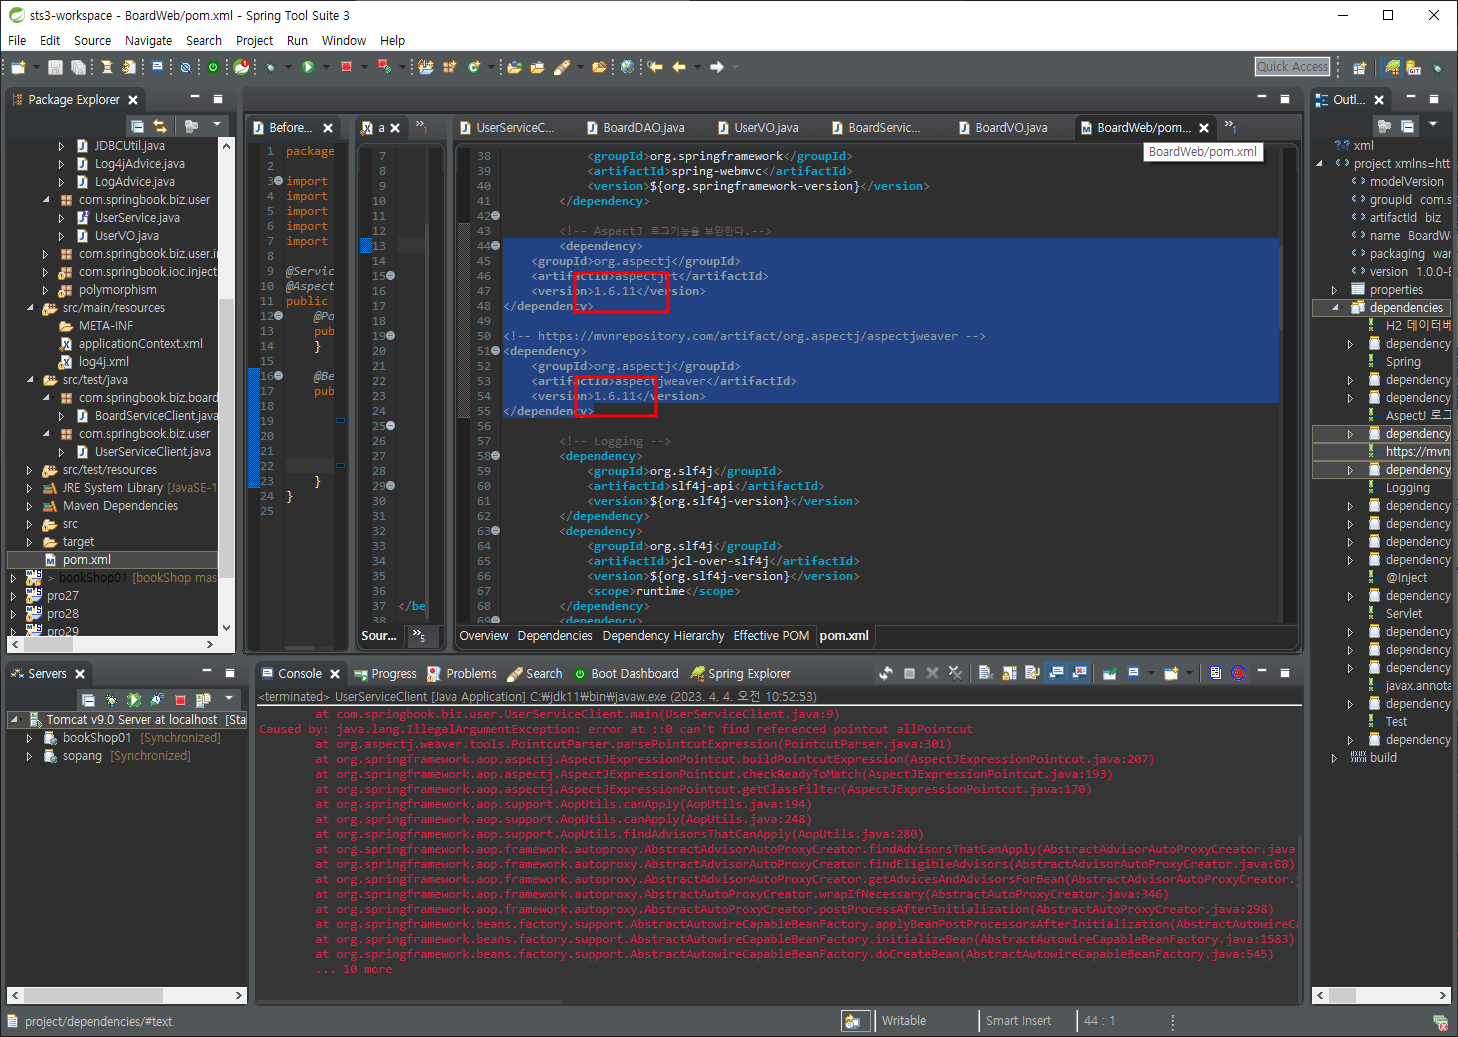The image size is (1458, 1037).
Task: Click Remove All Terminated Launches icon
Action: point(956,673)
